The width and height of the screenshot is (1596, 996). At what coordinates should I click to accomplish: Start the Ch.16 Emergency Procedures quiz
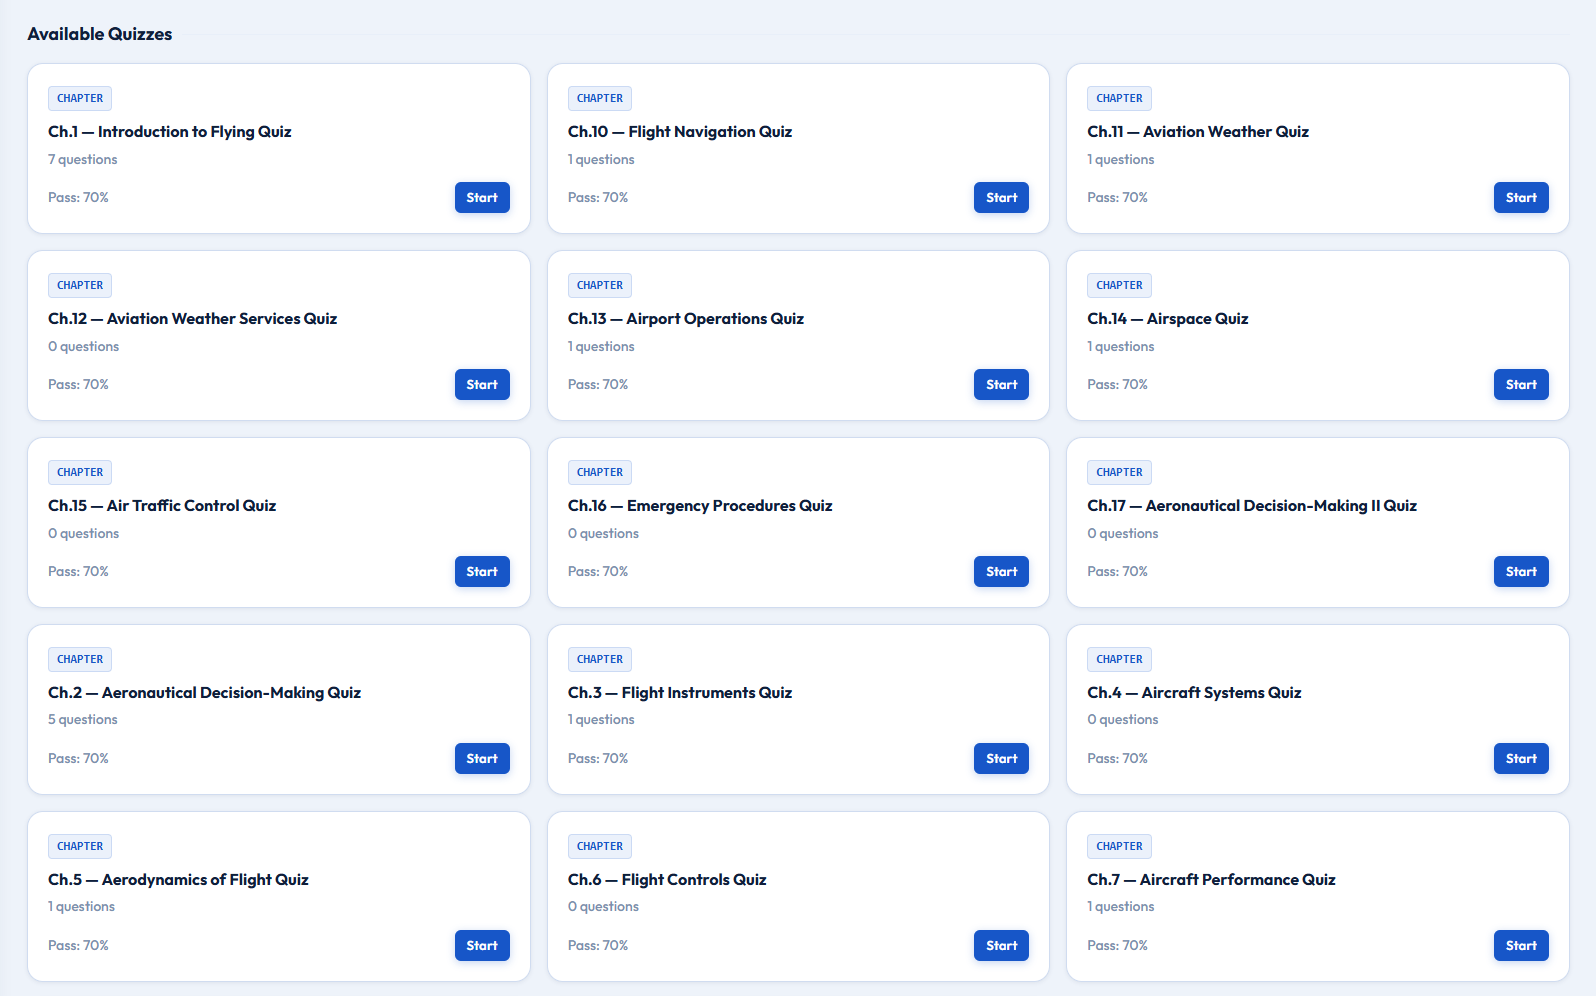pyautogui.click(x=1001, y=572)
